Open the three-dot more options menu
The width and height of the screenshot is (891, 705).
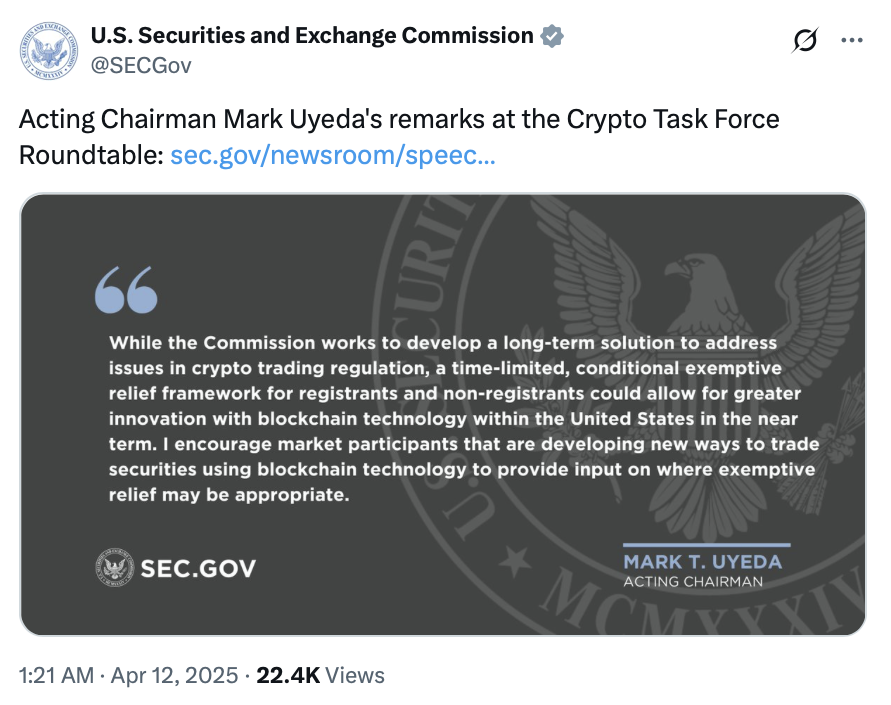[x=851, y=40]
